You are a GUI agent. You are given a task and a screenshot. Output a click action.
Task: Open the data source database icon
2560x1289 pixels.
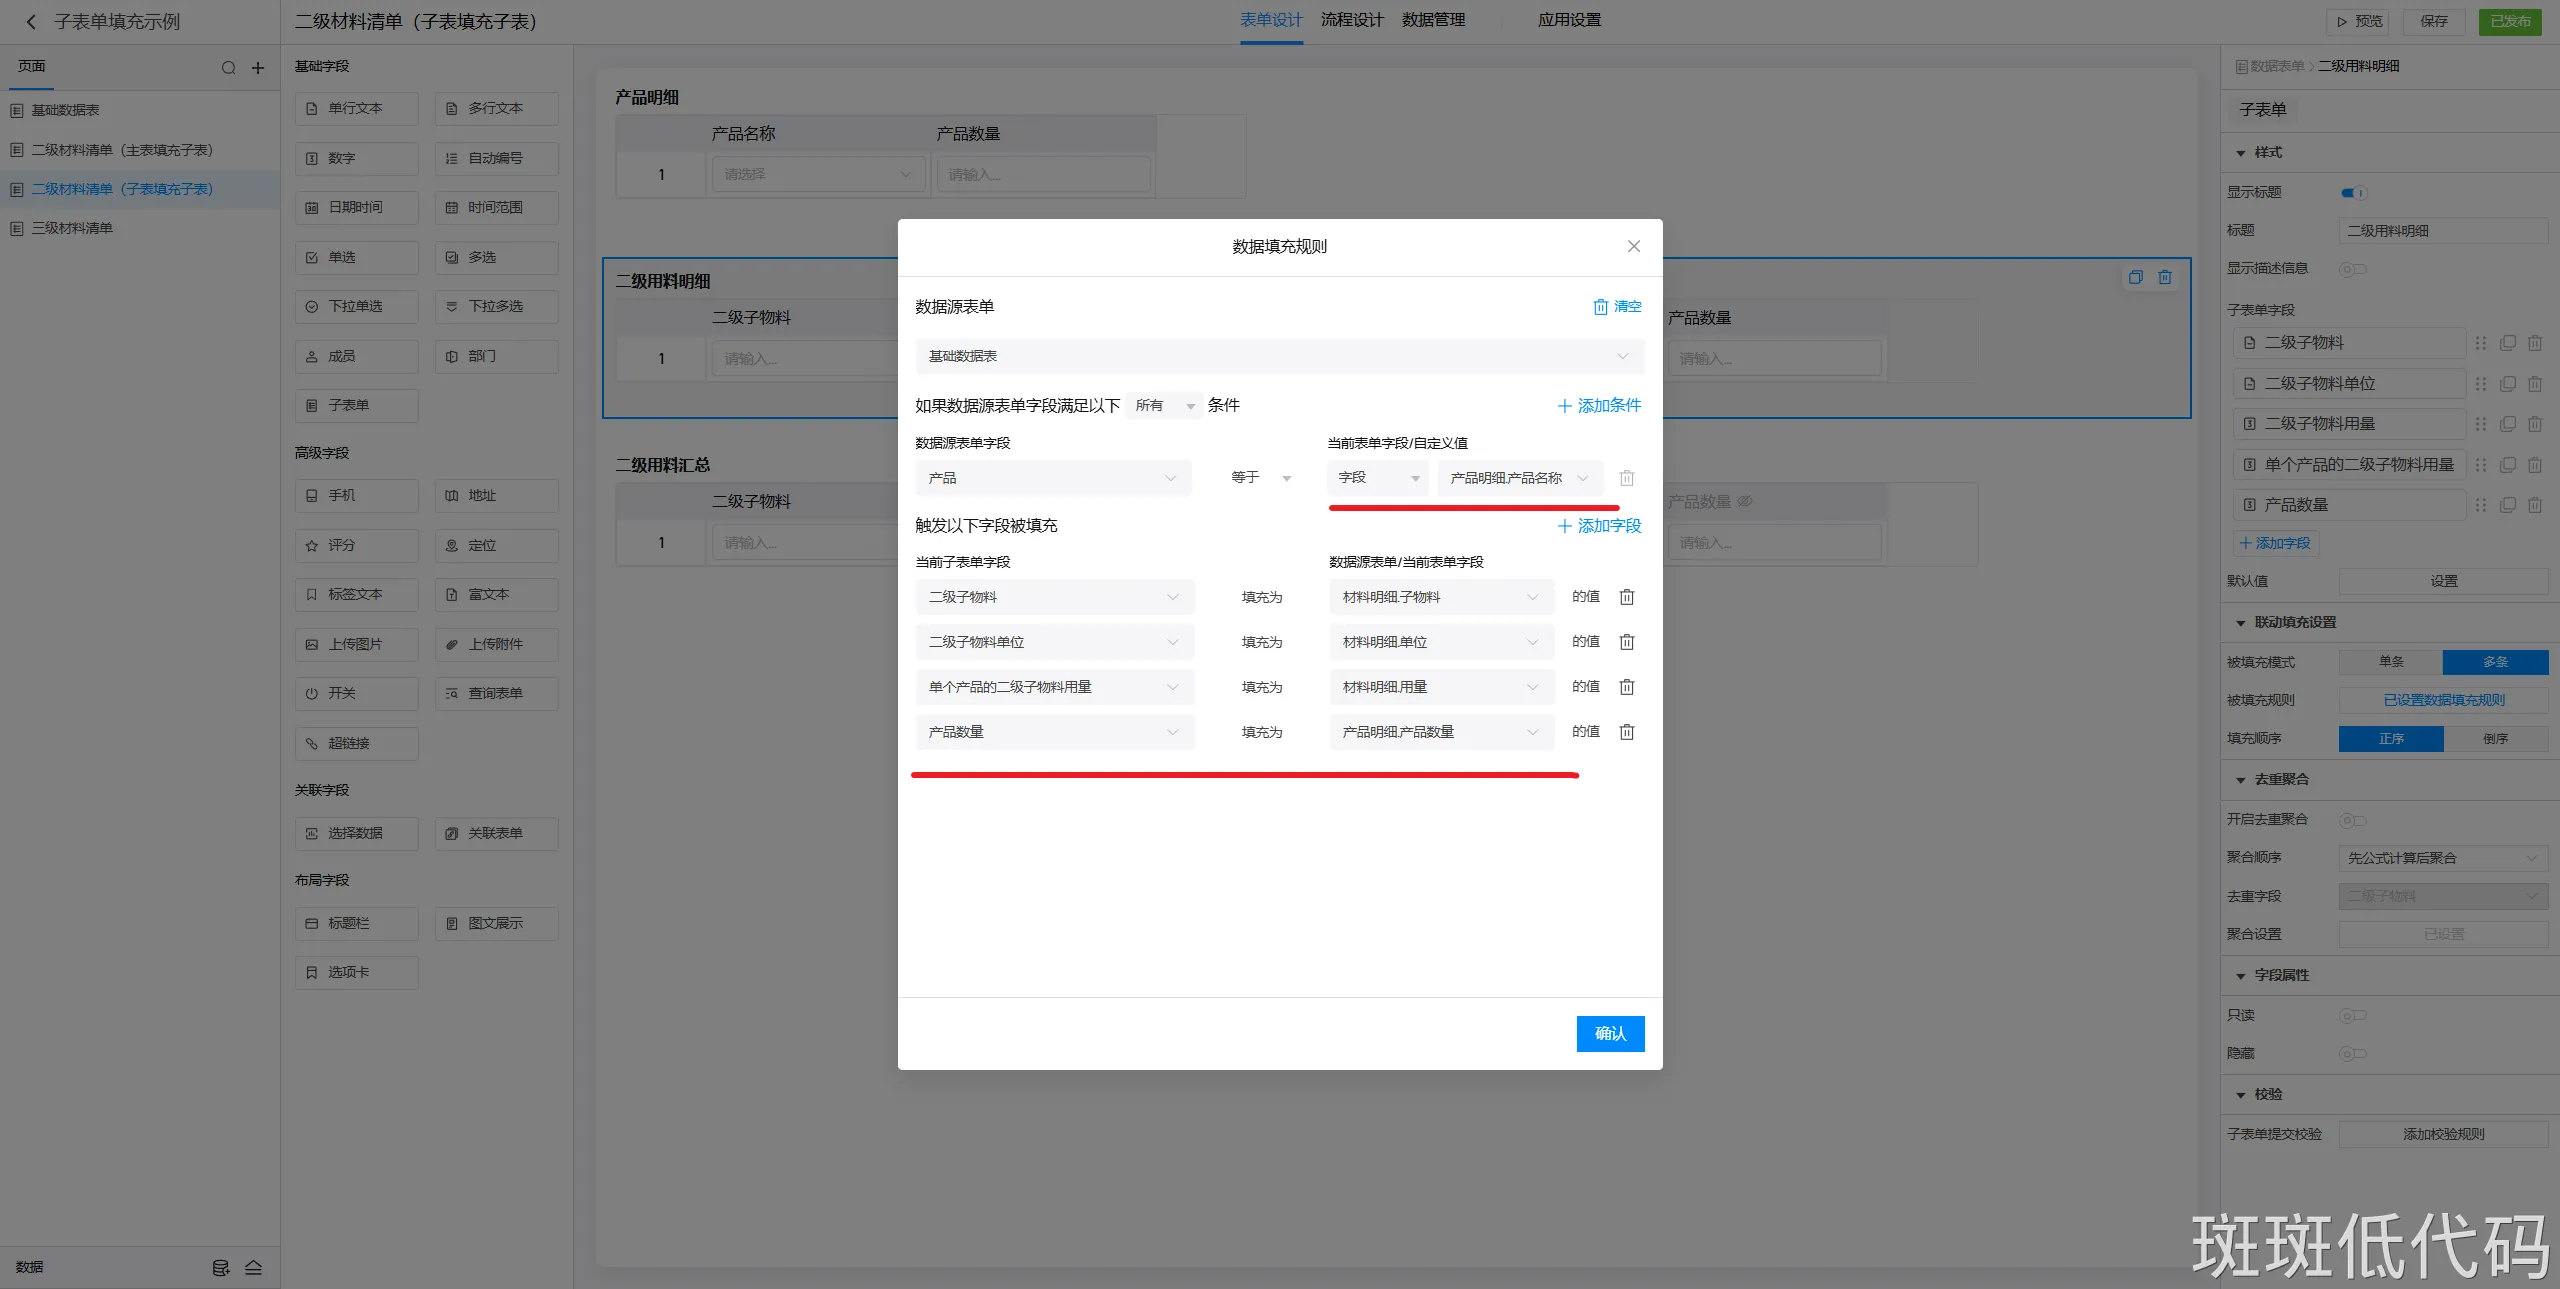tap(221, 1268)
